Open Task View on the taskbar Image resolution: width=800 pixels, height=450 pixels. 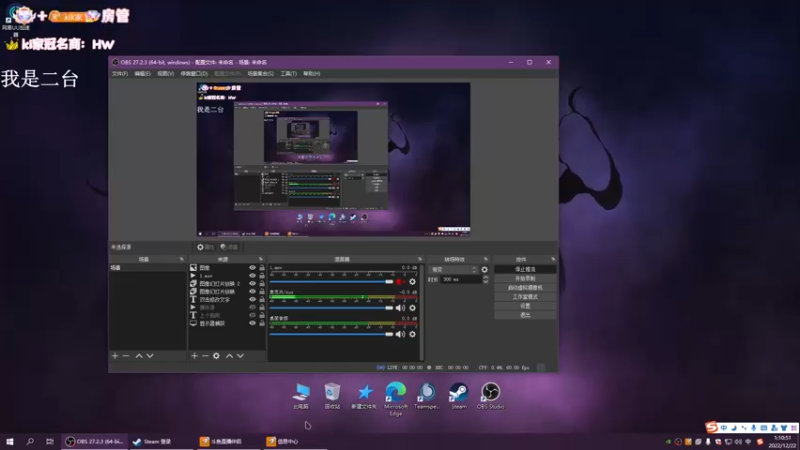click(x=49, y=441)
